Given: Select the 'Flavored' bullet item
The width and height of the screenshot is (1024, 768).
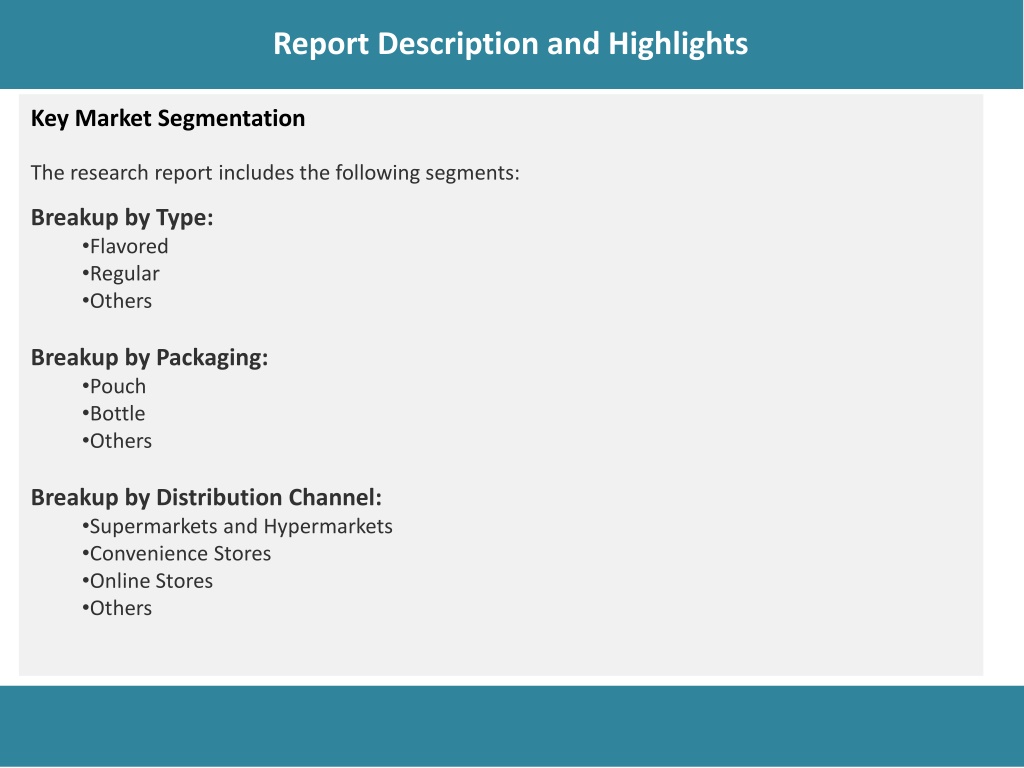Looking at the screenshot, I should (125, 246).
